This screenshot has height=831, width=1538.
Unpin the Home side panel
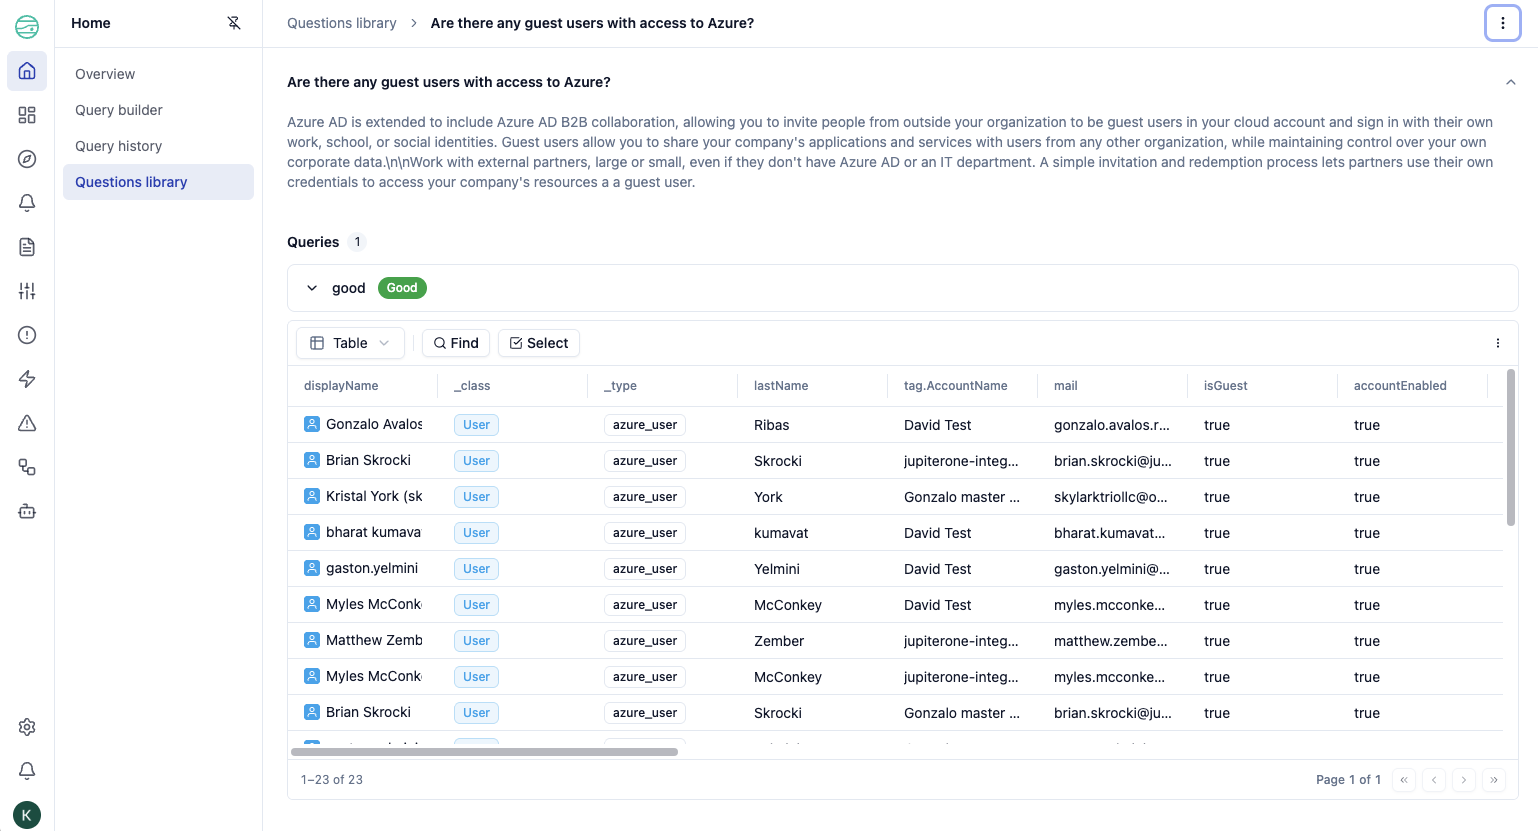coord(234,23)
